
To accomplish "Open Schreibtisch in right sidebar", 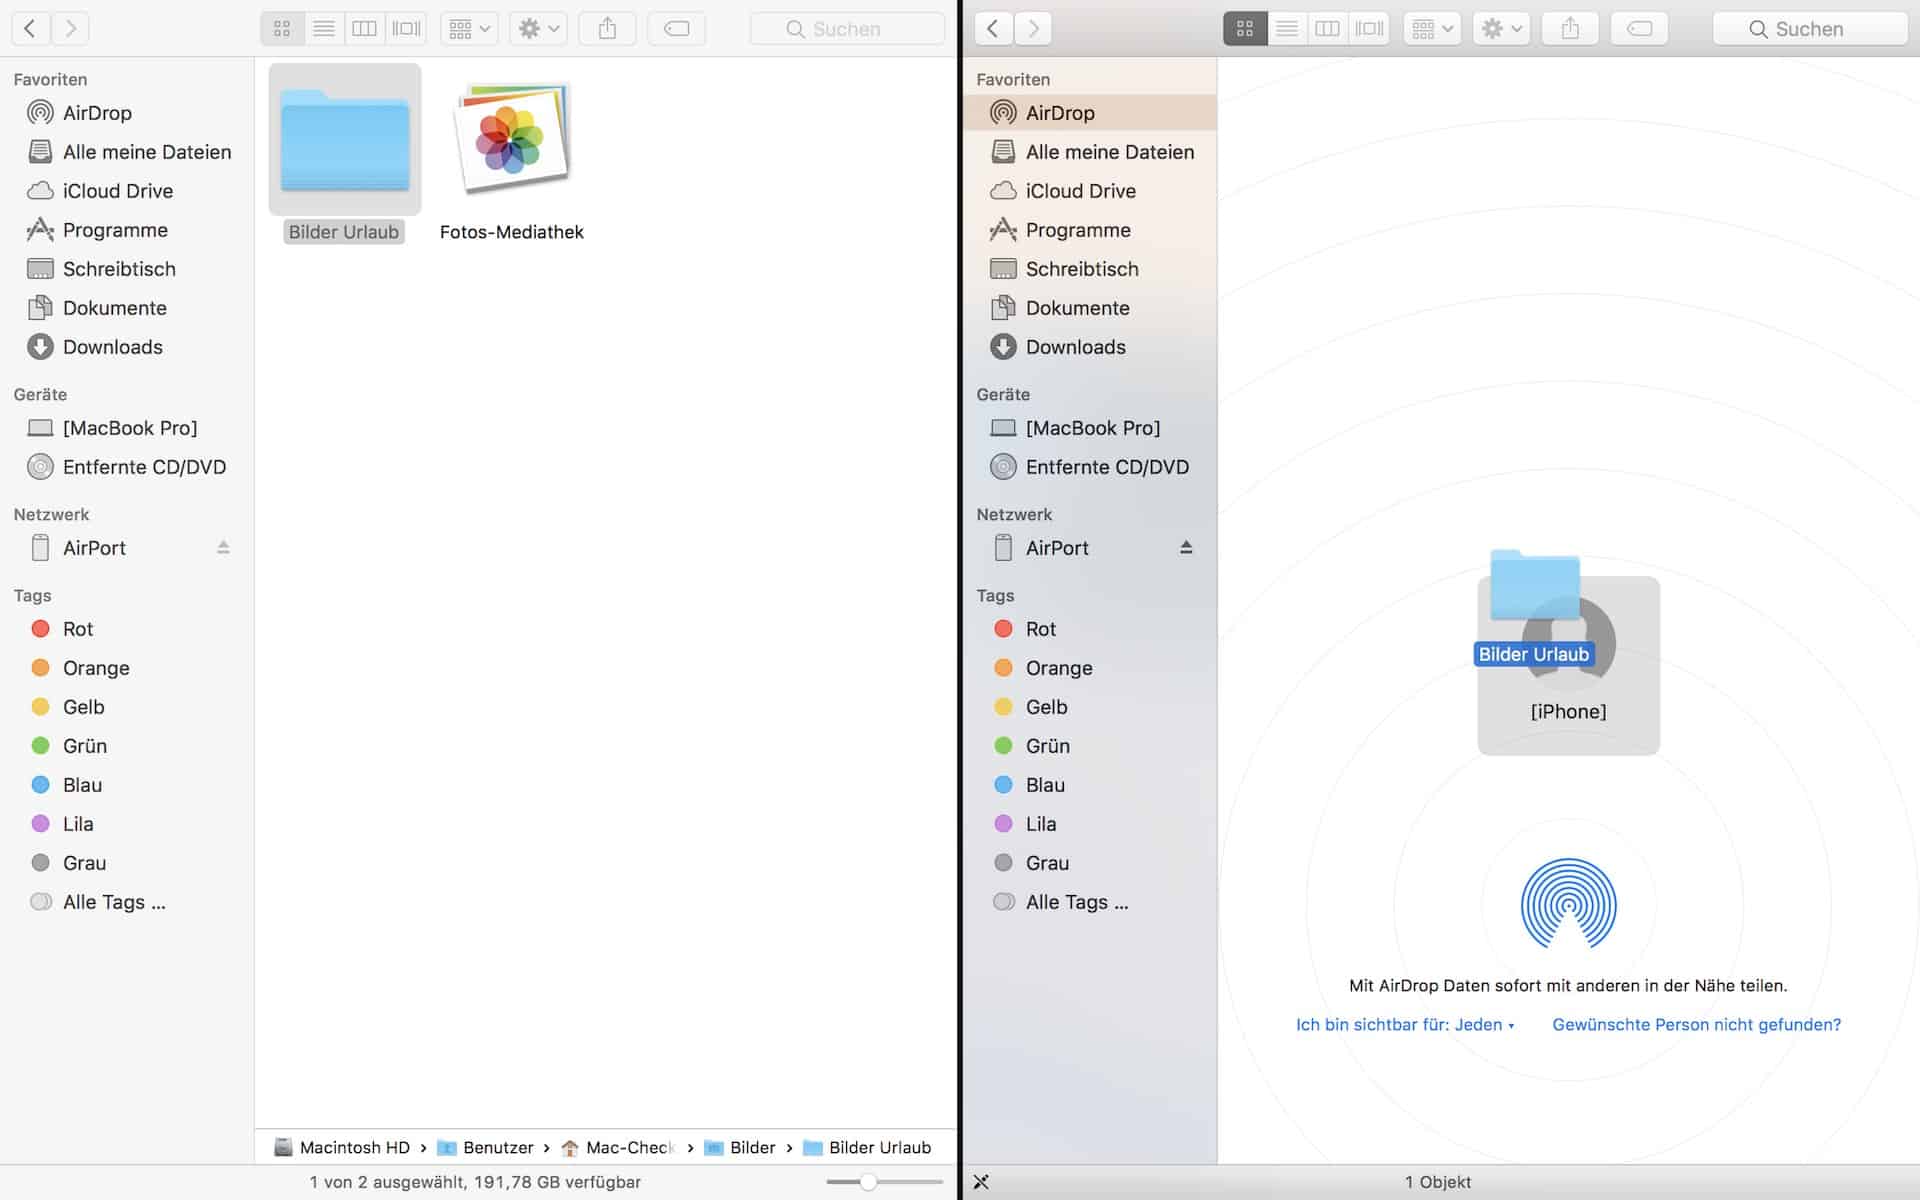I will pos(1090,269).
